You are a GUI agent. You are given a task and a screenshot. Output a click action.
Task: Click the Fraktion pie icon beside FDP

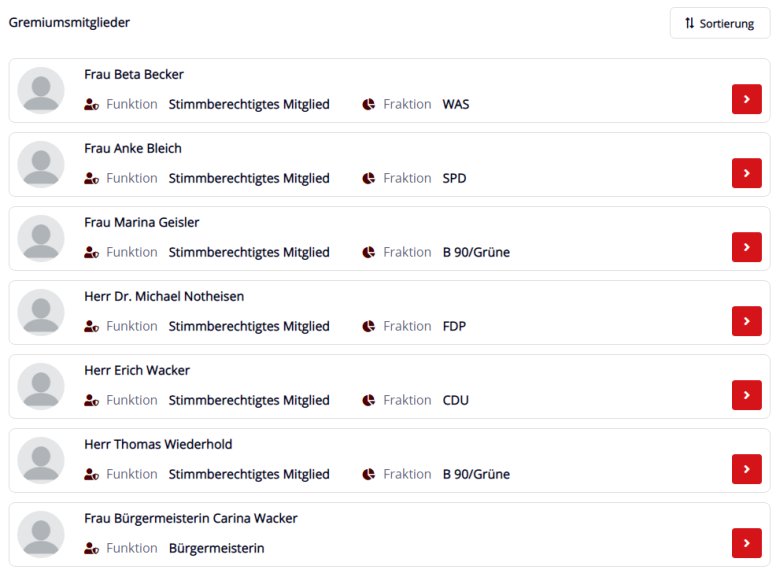pyautogui.click(x=369, y=326)
